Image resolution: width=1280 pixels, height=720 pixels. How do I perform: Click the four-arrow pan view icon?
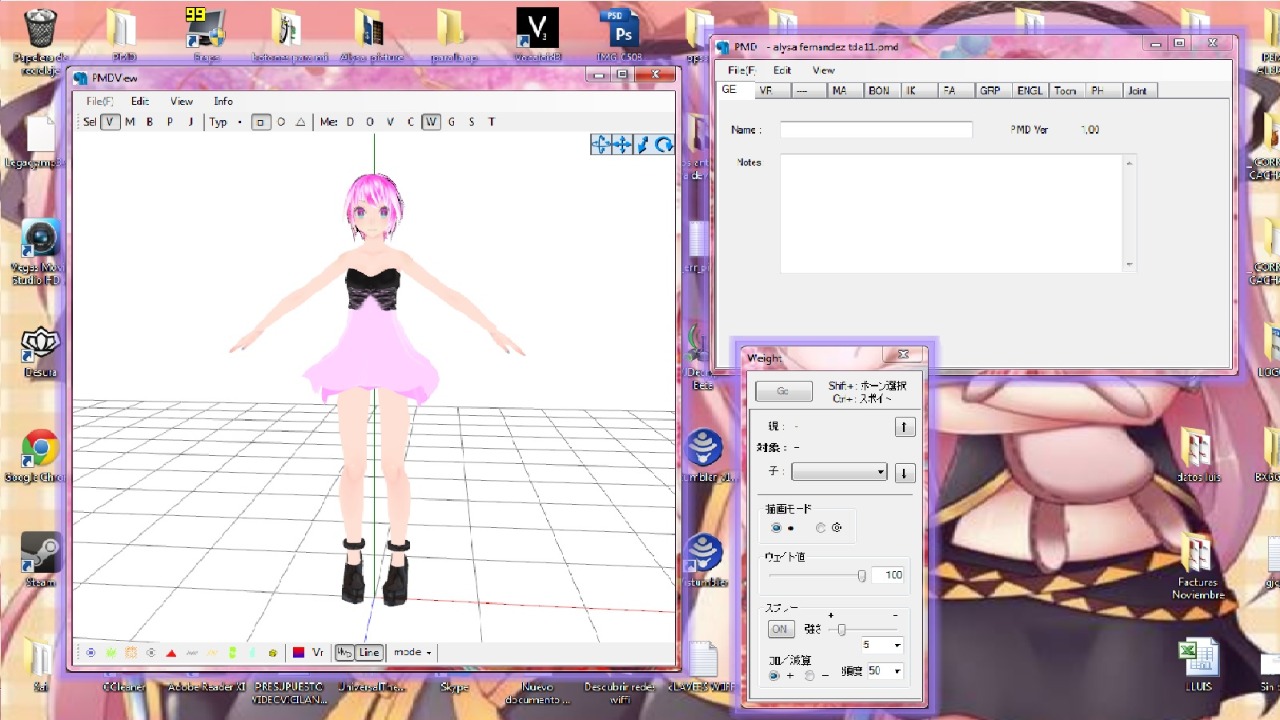click(x=622, y=145)
